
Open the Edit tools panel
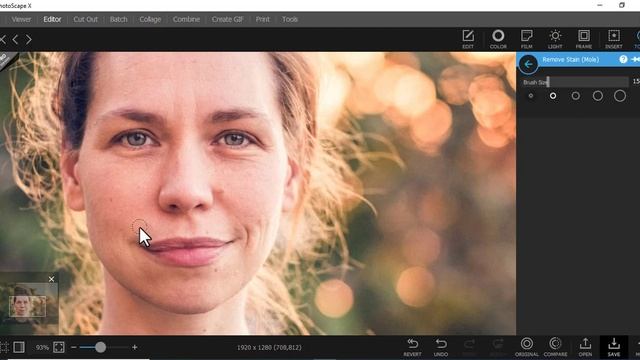pyautogui.click(x=468, y=39)
